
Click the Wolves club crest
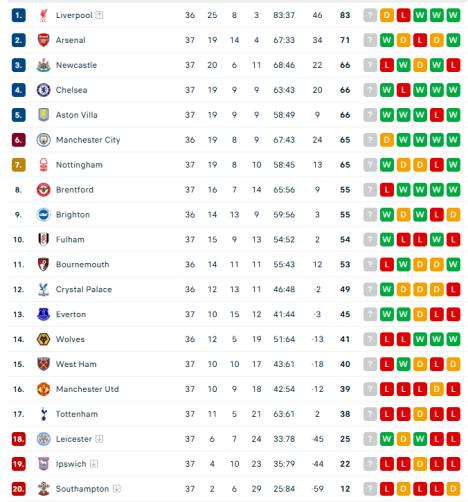pyautogui.click(x=43, y=339)
